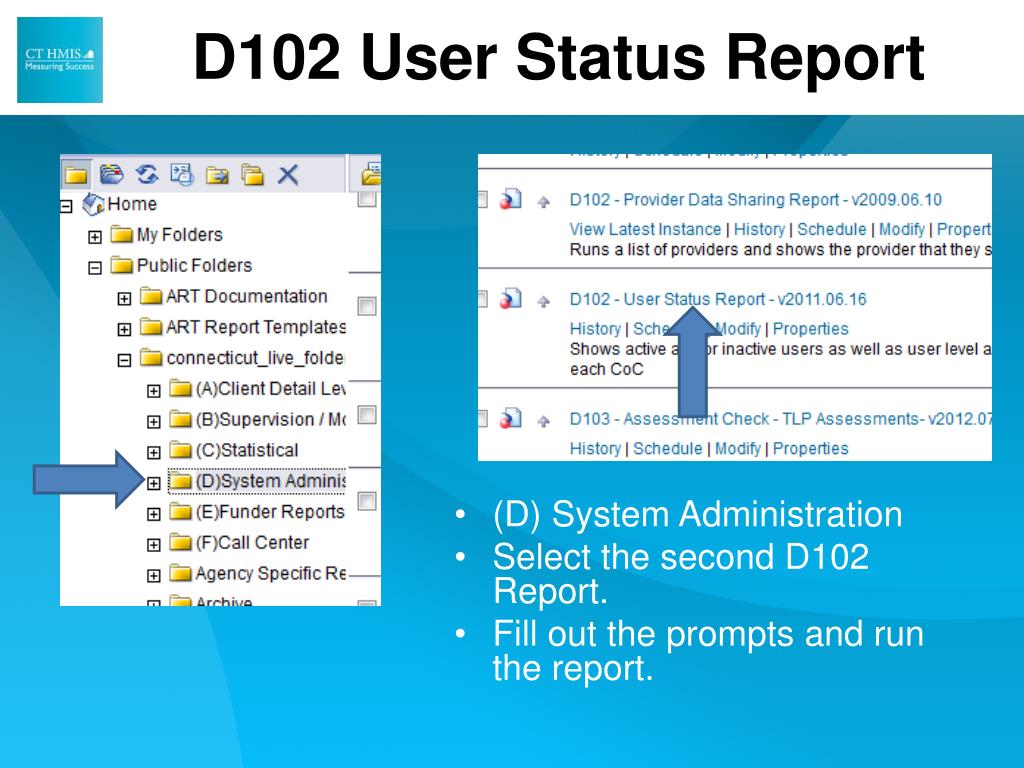
Task: Click Modify under D103 Assessment Check
Action: (737, 449)
